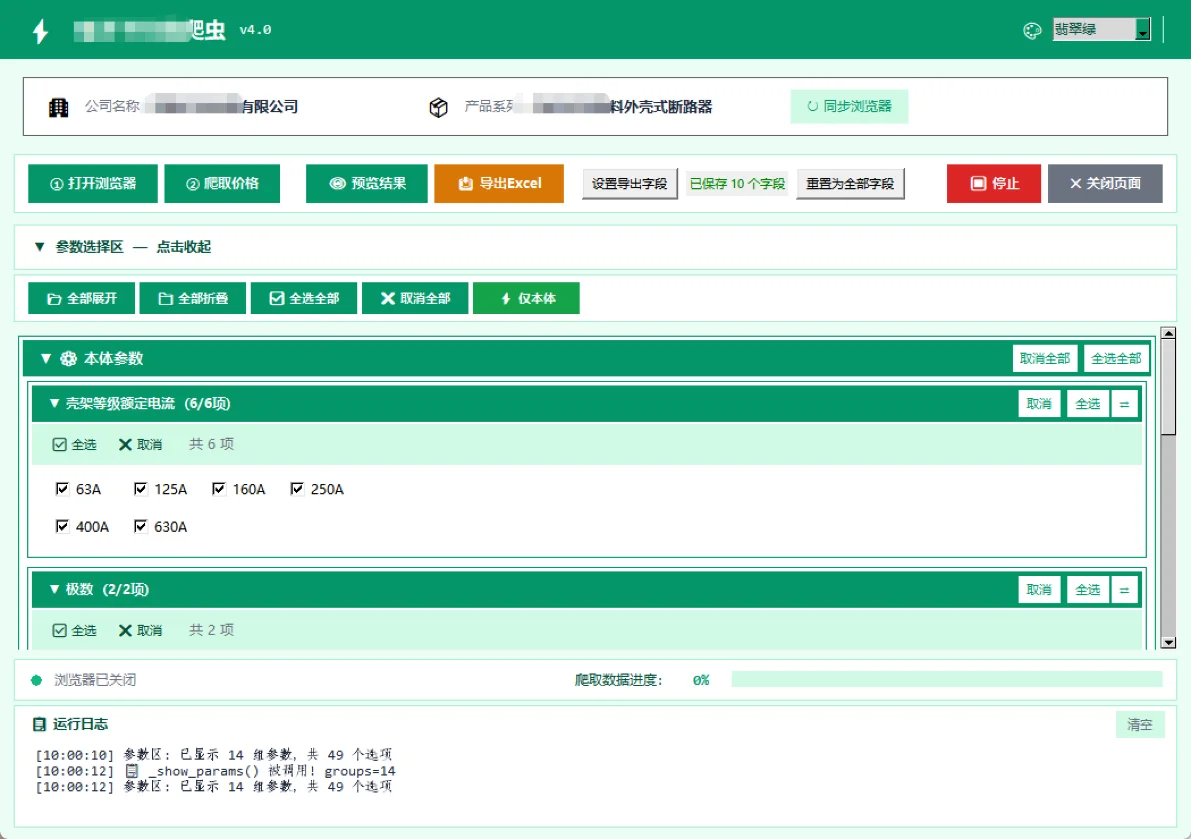Screen dimensions: 1191x839
Task: Uncheck the 125A checkbox
Action: (x=141, y=489)
